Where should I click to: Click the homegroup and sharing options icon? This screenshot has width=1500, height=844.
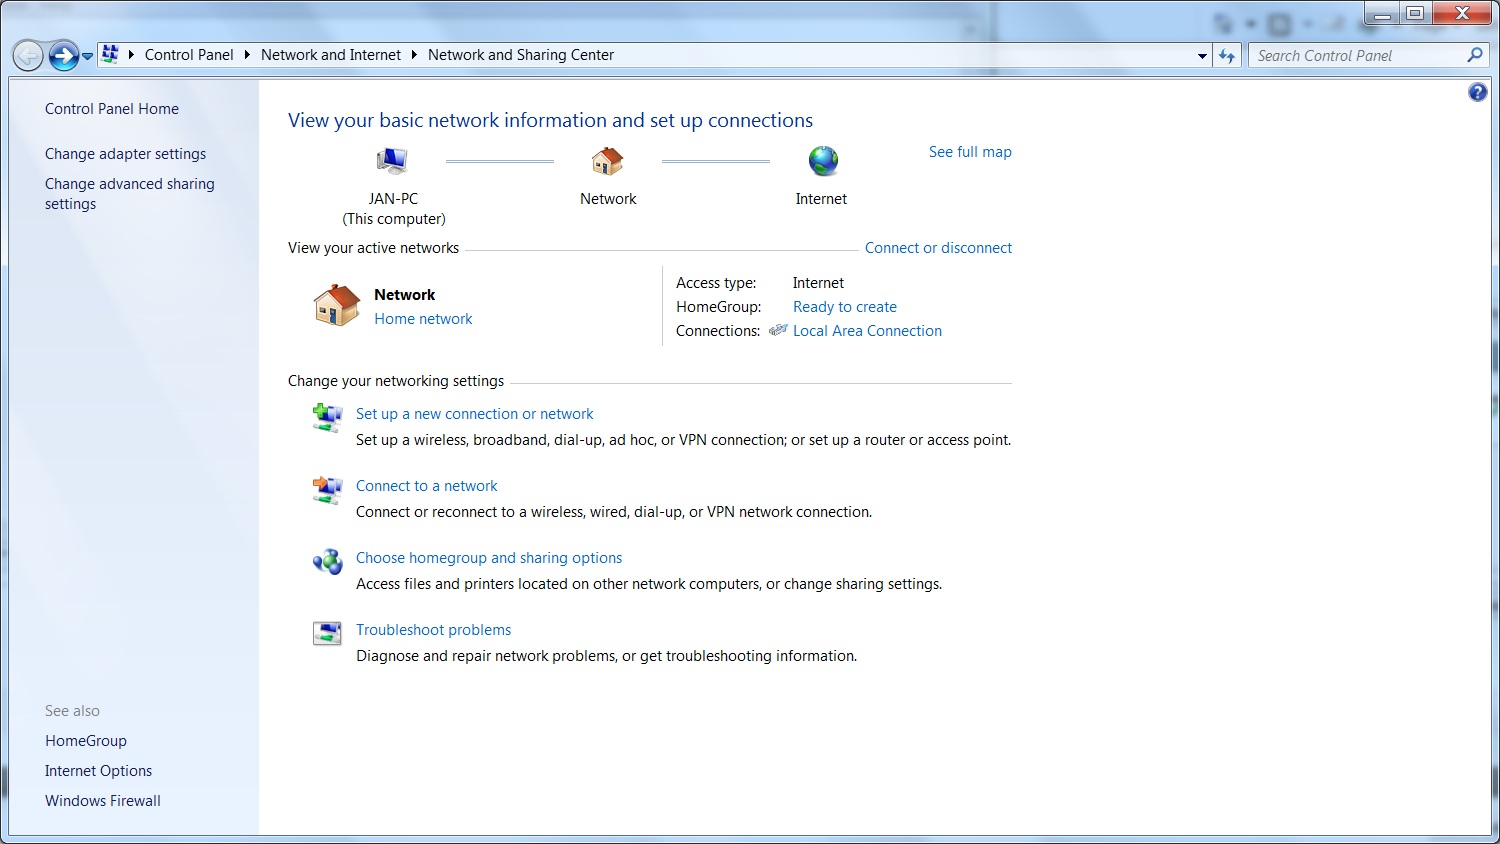tap(327, 561)
